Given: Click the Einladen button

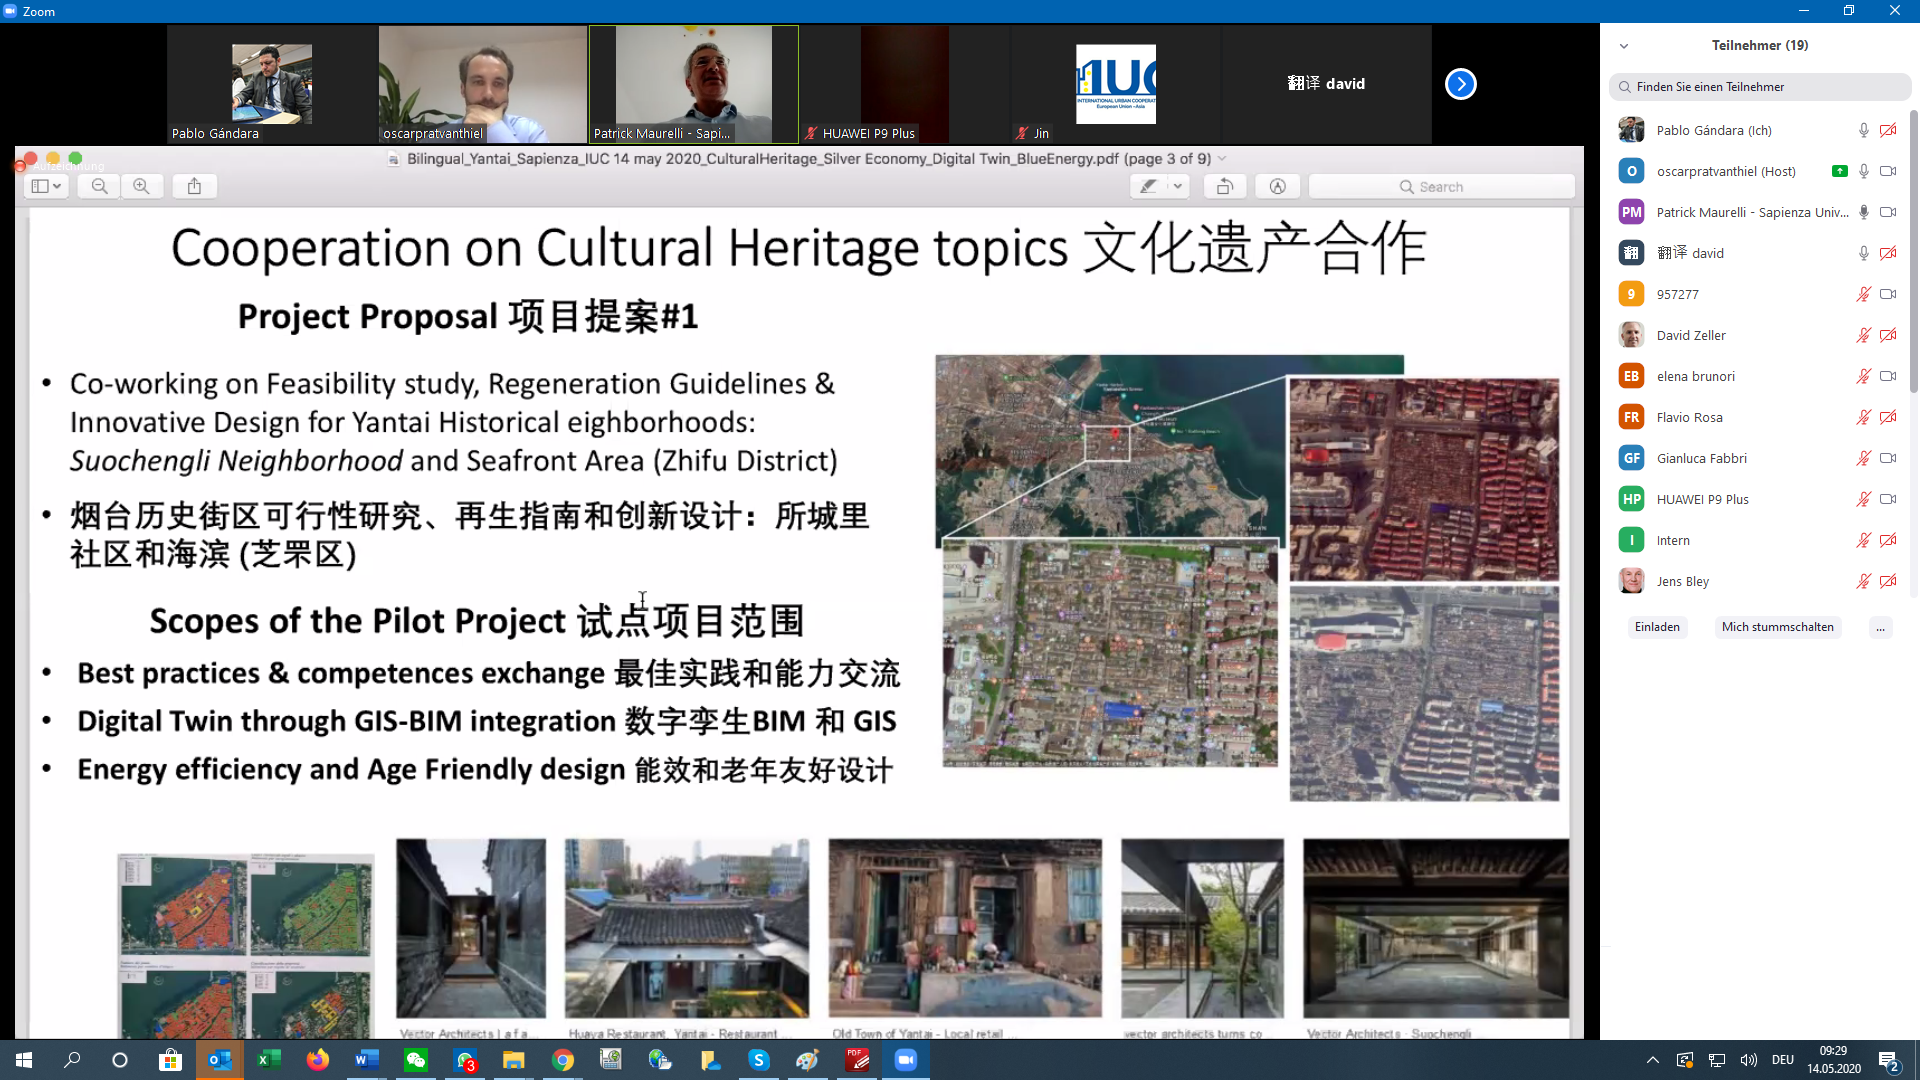Looking at the screenshot, I should (1657, 627).
